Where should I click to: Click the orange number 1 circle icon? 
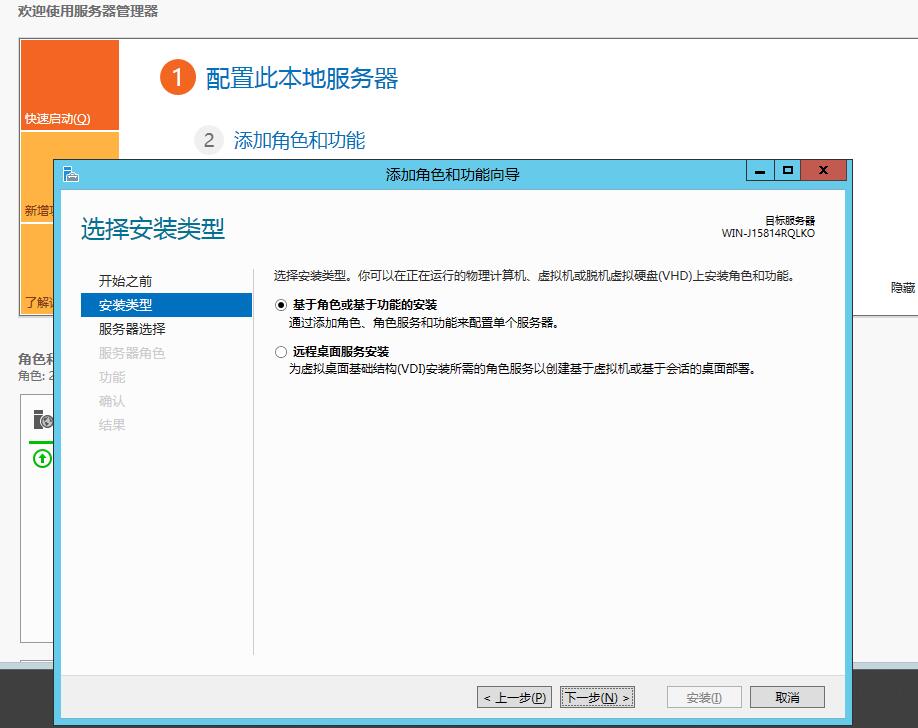[177, 78]
